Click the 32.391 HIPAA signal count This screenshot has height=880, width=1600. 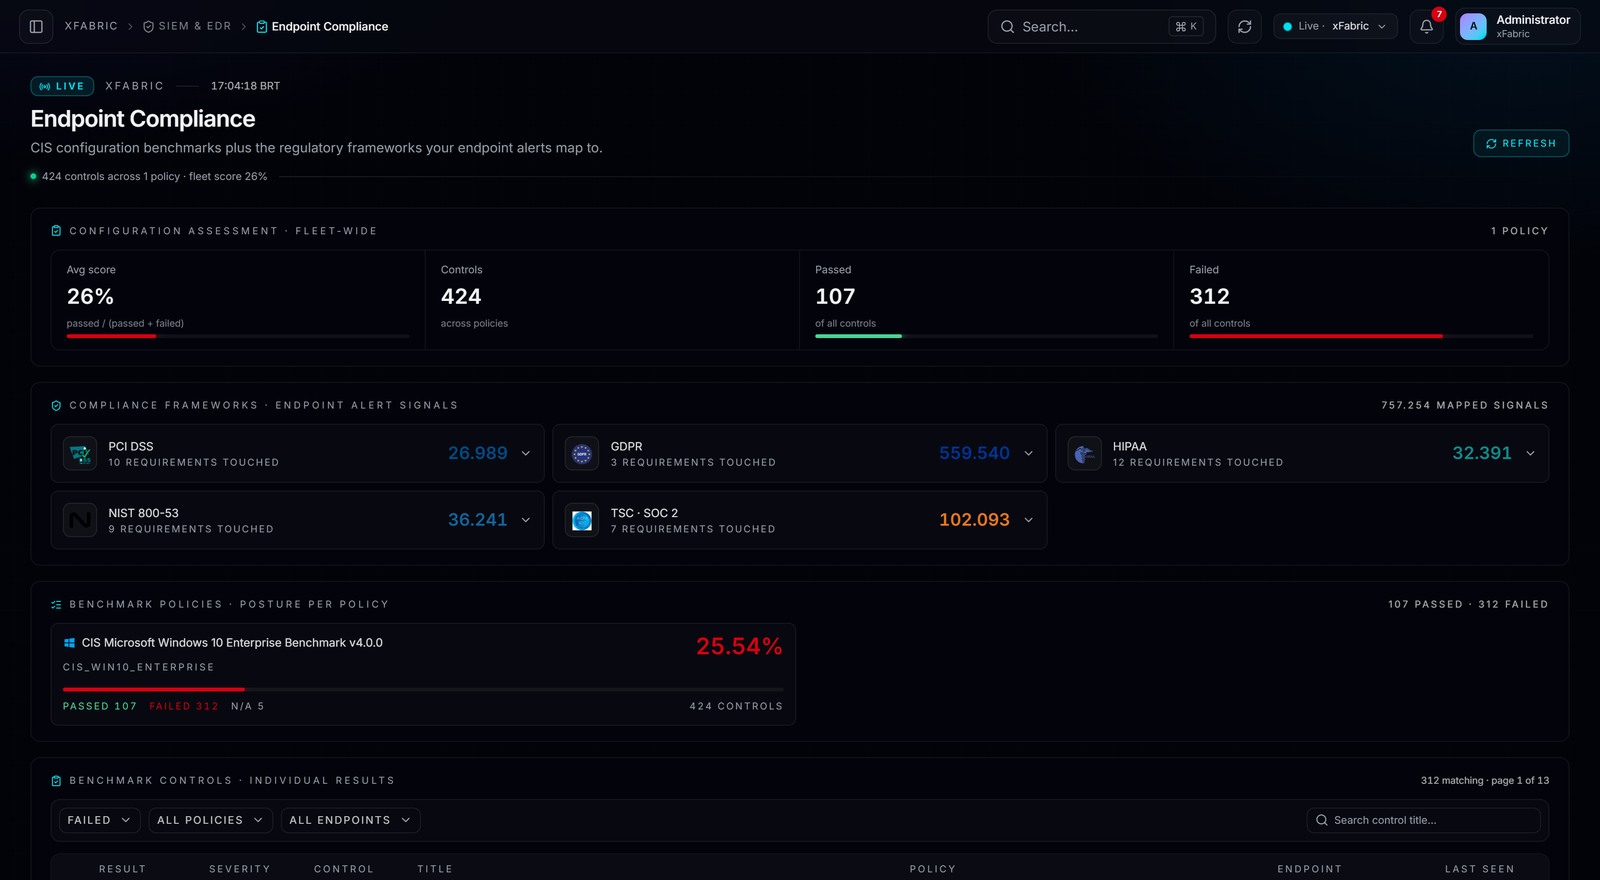1482,454
